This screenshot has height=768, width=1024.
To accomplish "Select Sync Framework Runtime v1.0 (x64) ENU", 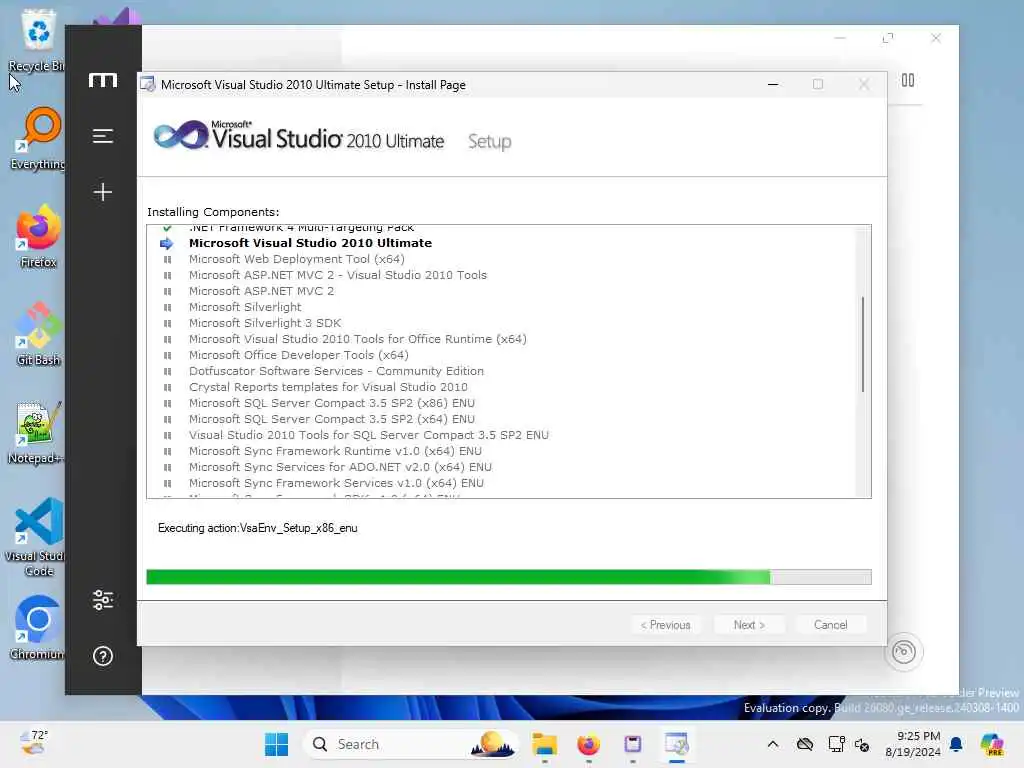I will [335, 451].
